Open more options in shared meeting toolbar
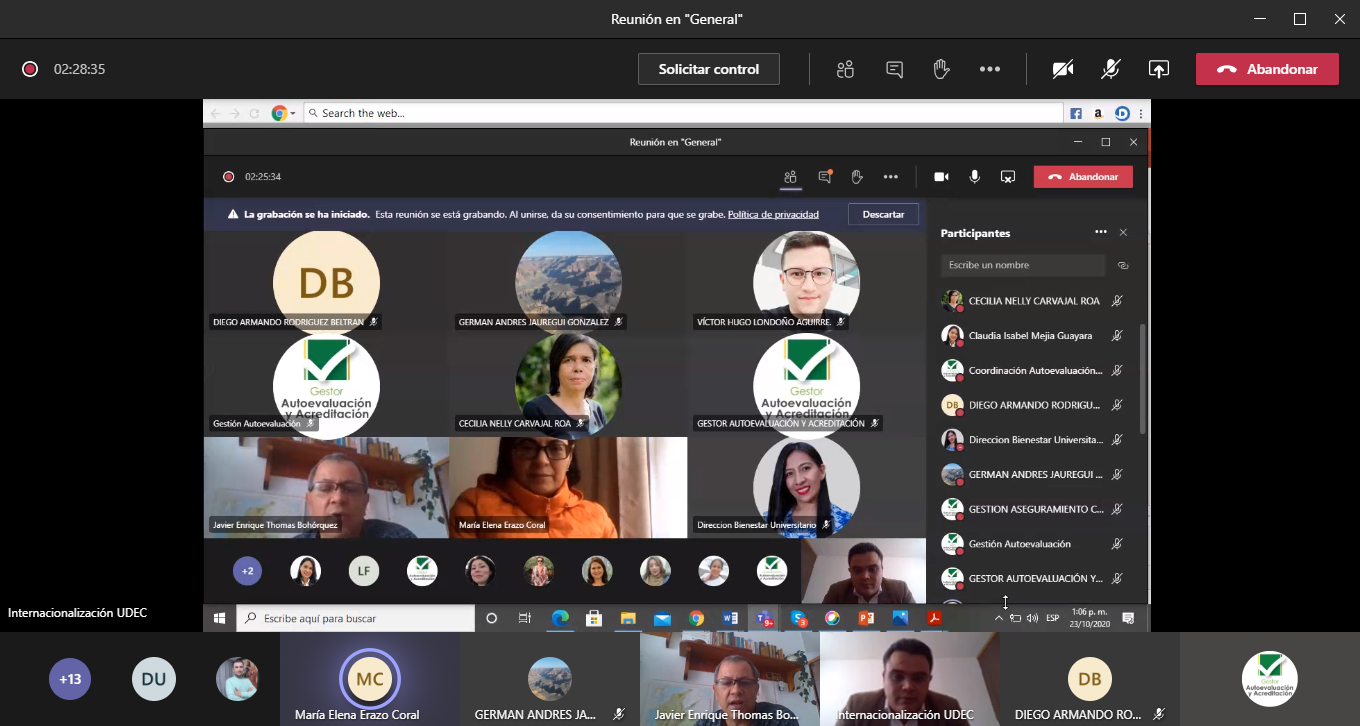The image size is (1360, 726). pos(891,177)
